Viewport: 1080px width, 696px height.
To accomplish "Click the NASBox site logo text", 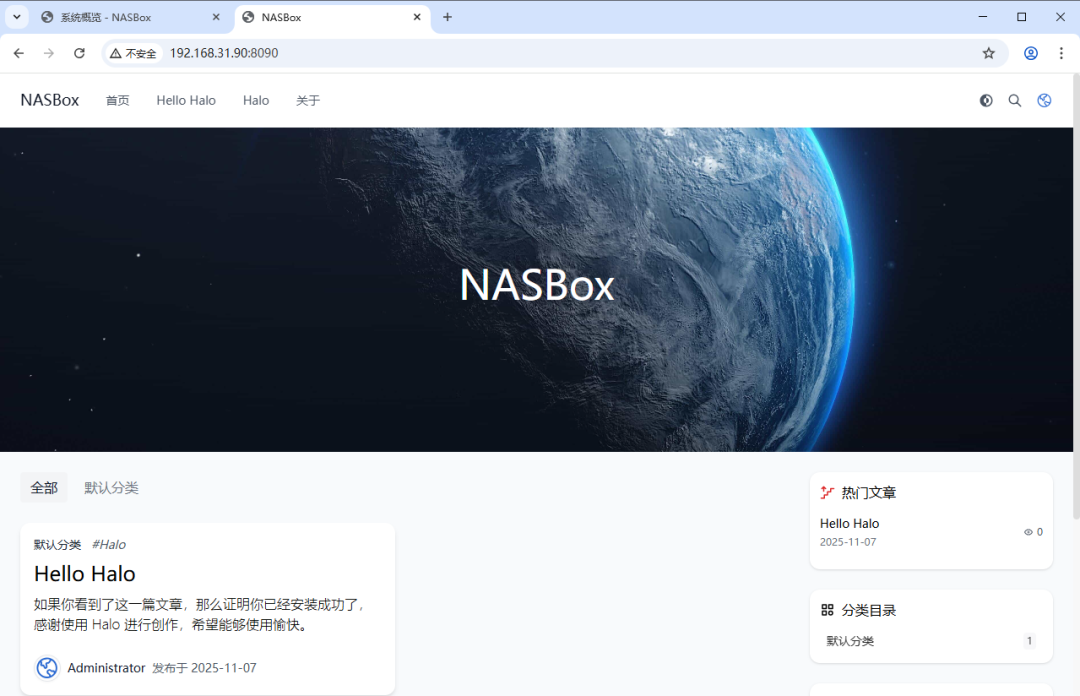I will [x=50, y=101].
